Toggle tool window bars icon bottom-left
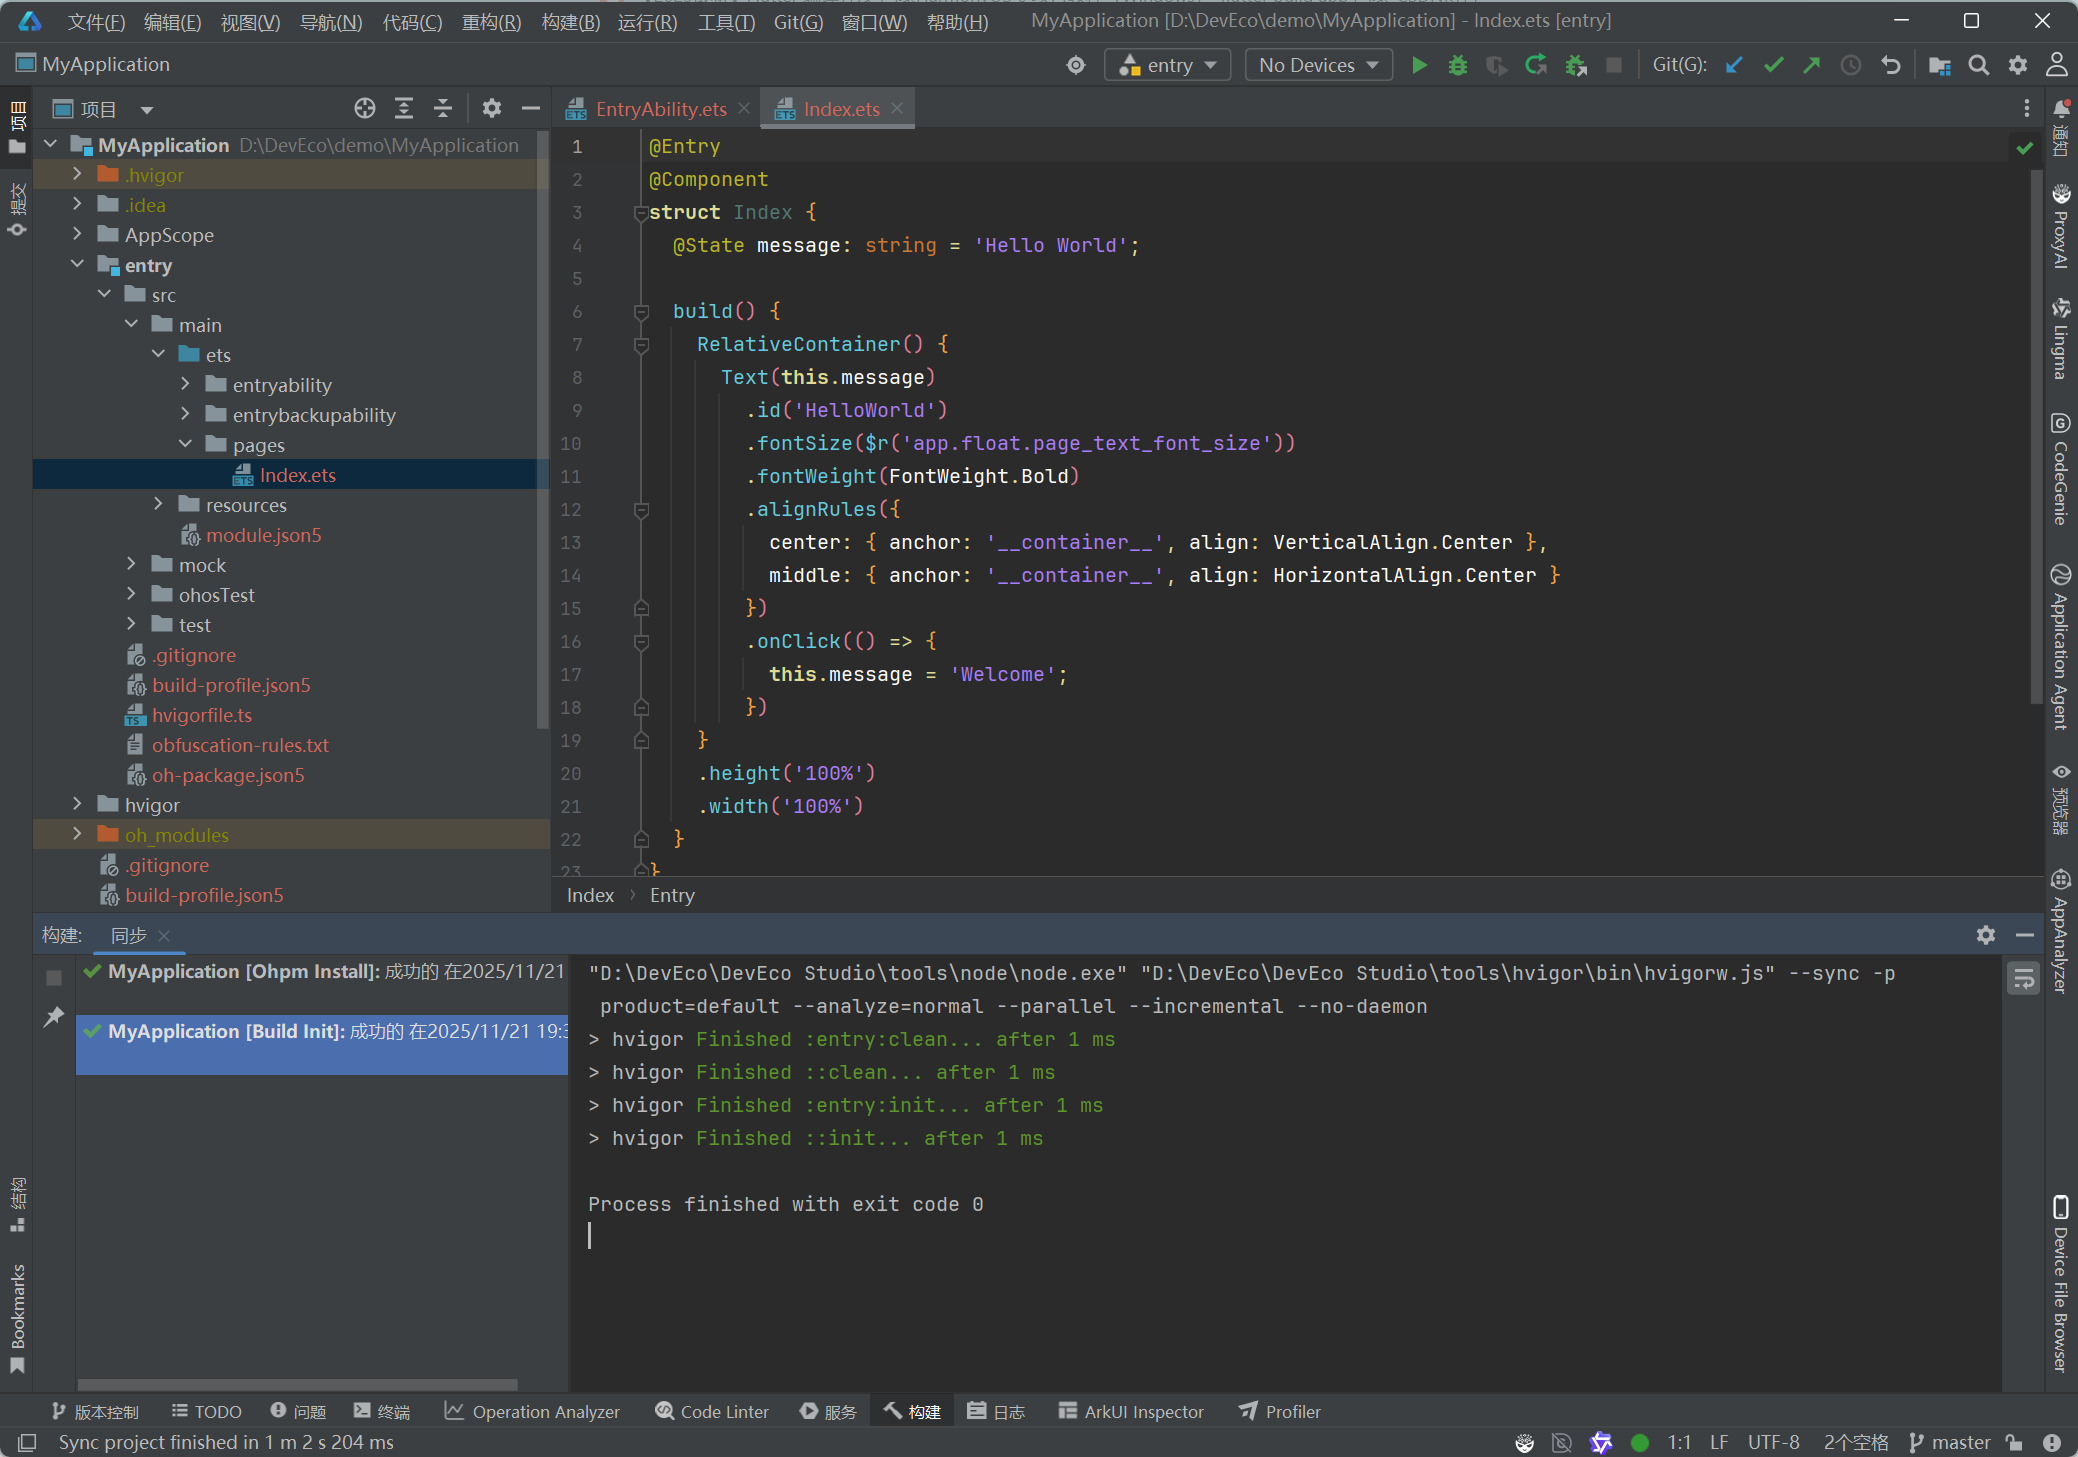 (27, 1442)
